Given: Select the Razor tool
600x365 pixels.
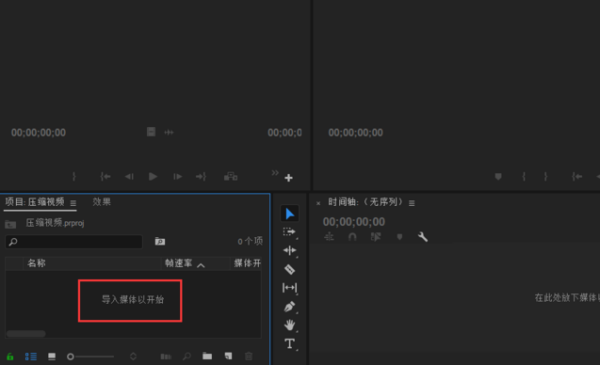Looking at the screenshot, I should (290, 269).
